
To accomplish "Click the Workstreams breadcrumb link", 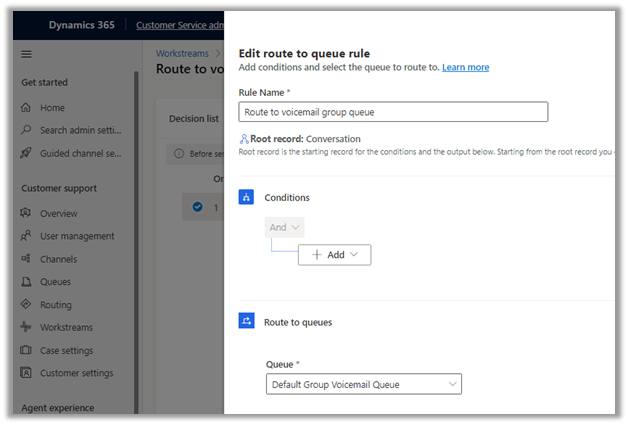I will point(181,53).
